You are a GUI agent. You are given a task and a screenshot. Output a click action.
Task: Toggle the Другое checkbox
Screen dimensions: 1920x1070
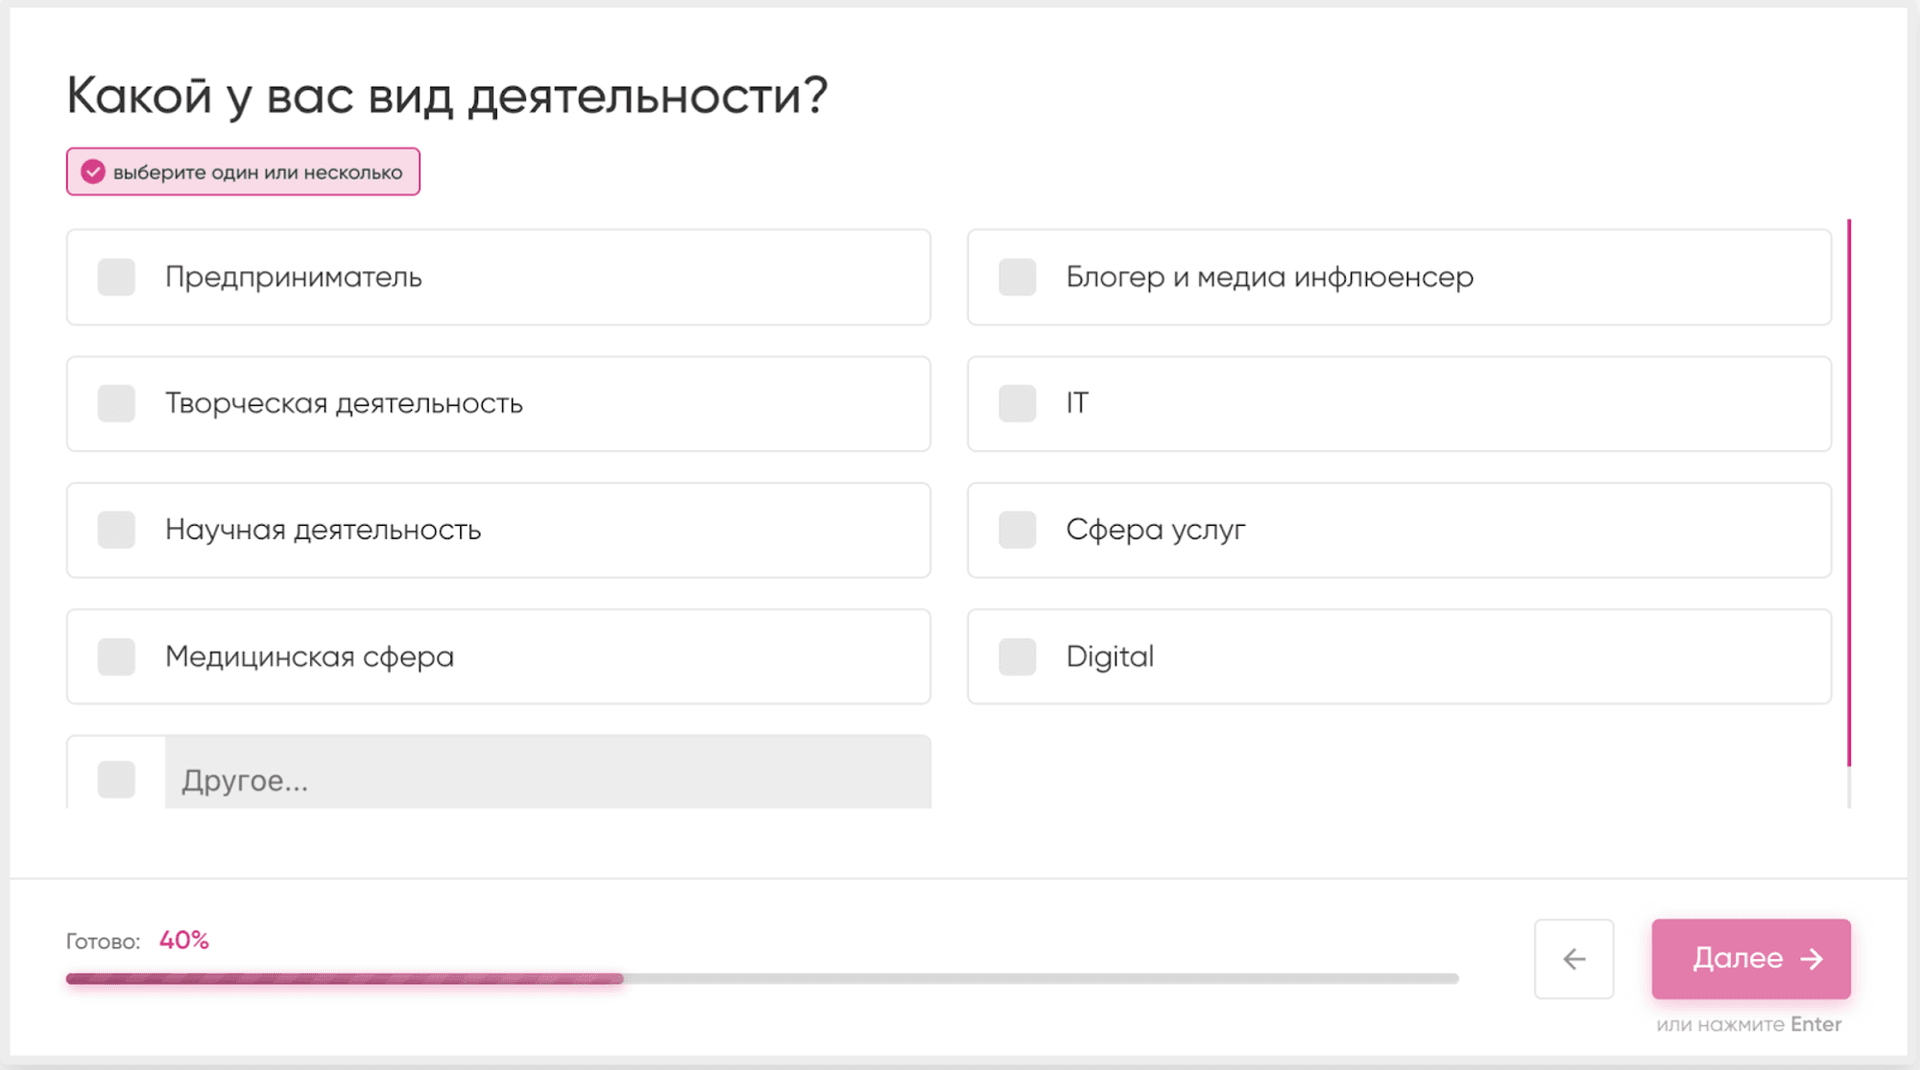[116, 779]
